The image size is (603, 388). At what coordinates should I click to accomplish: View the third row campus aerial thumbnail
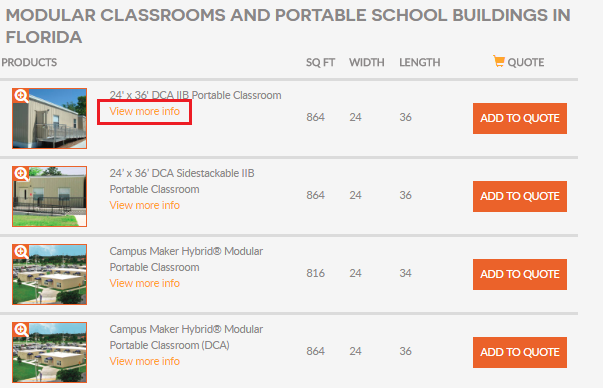[x=50, y=275]
